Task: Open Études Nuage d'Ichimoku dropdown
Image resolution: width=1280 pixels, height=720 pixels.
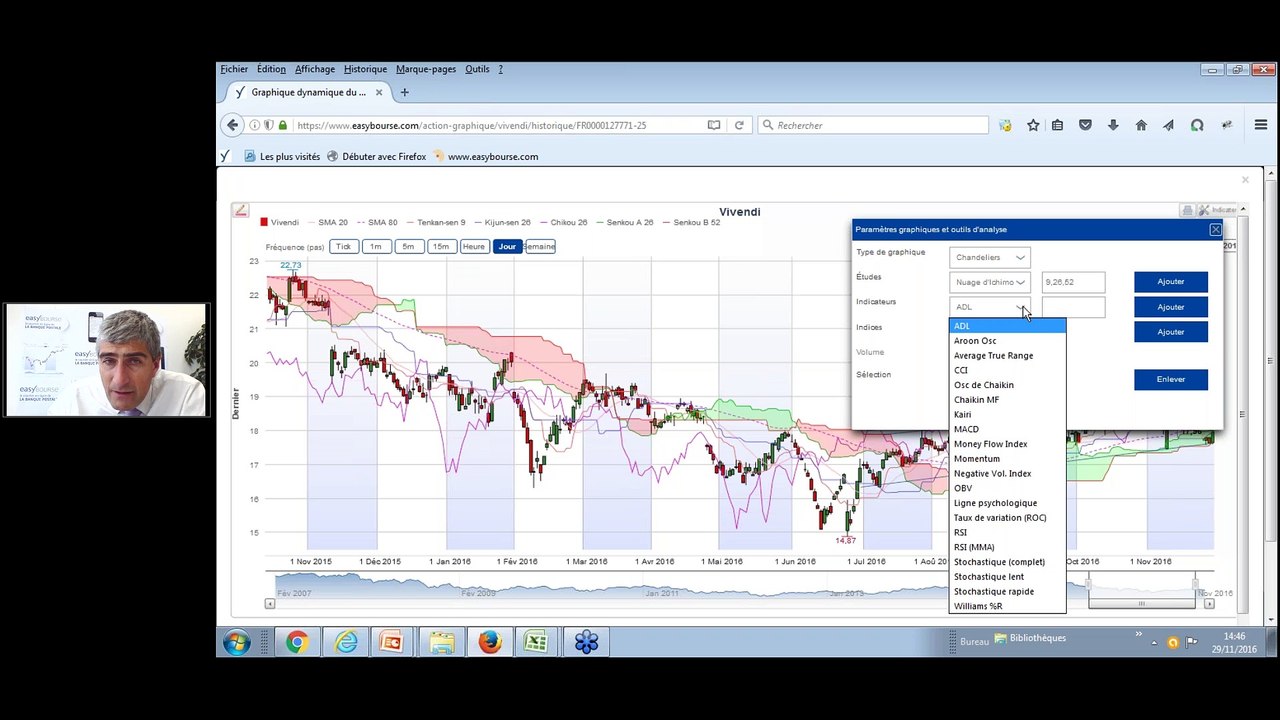Action: 989,282
